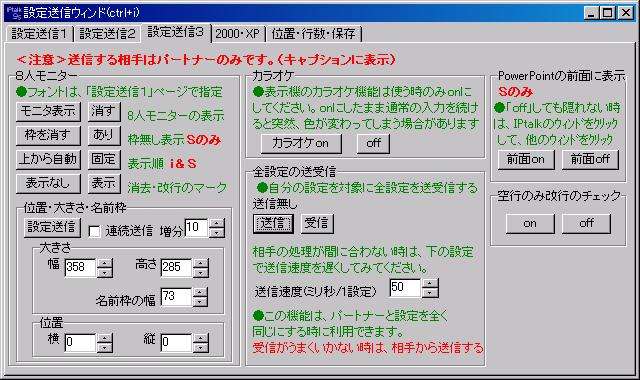Select the 設定送信3 tab
The height and width of the screenshot is (380, 640).
coord(176,32)
